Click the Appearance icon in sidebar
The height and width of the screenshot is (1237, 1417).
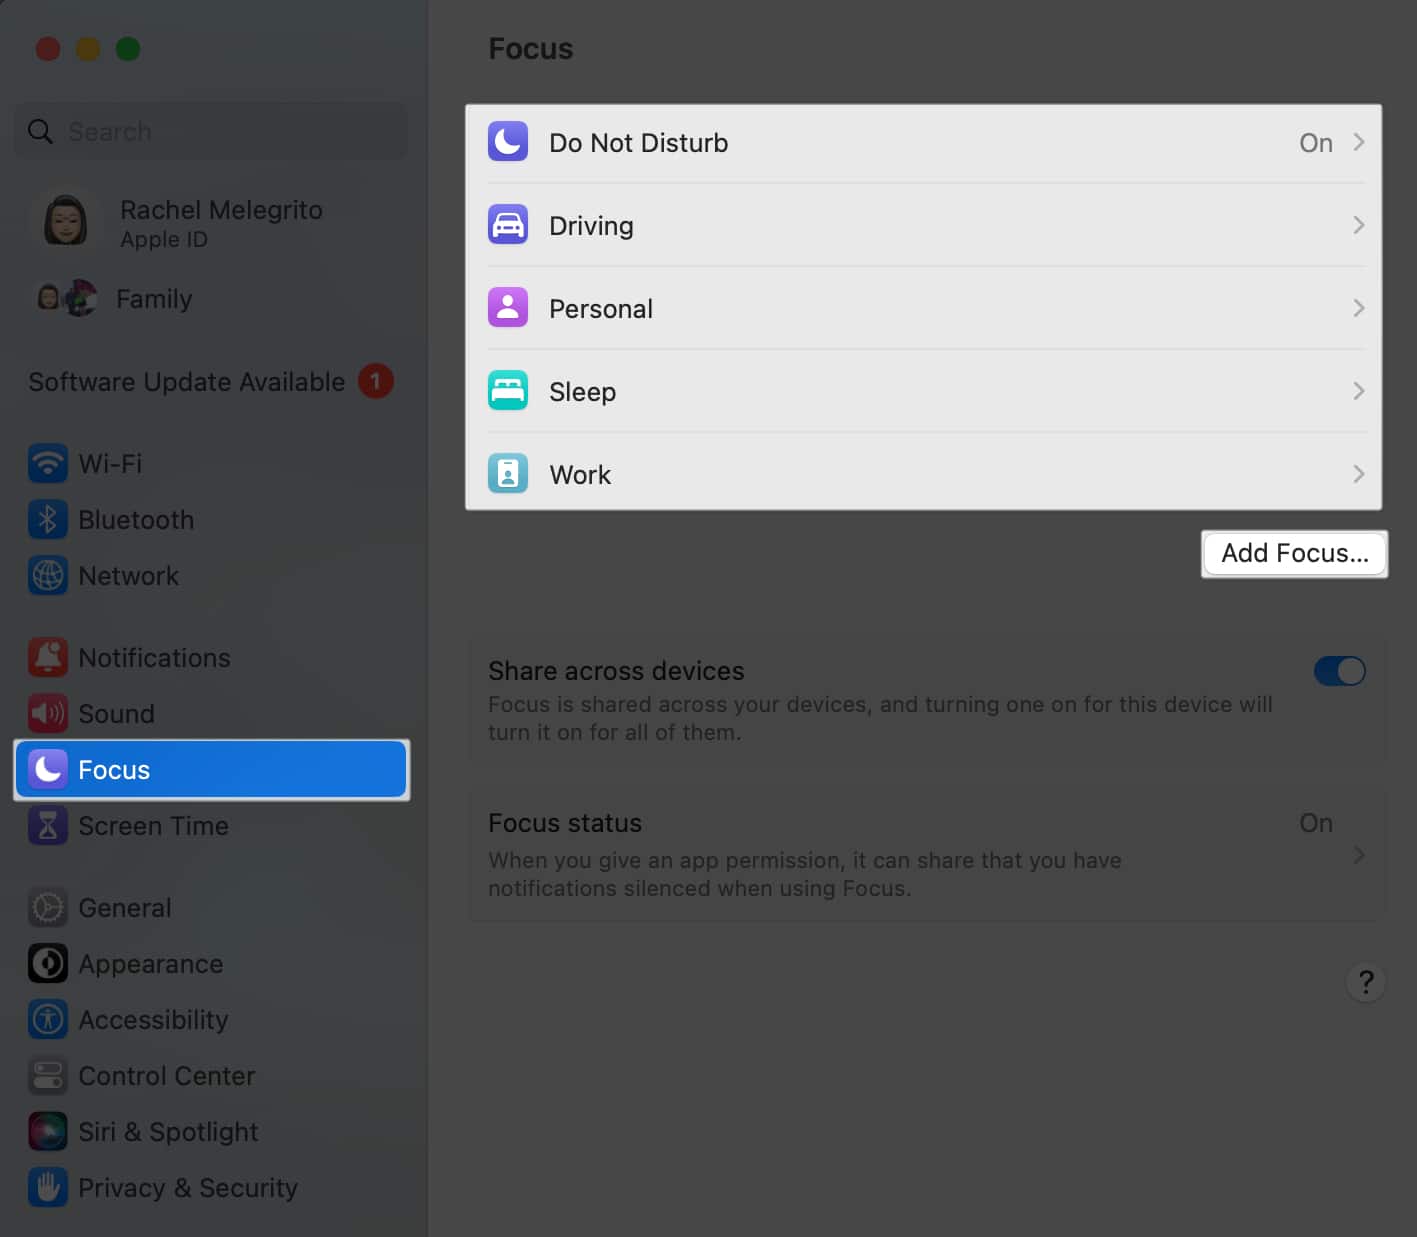pos(48,964)
